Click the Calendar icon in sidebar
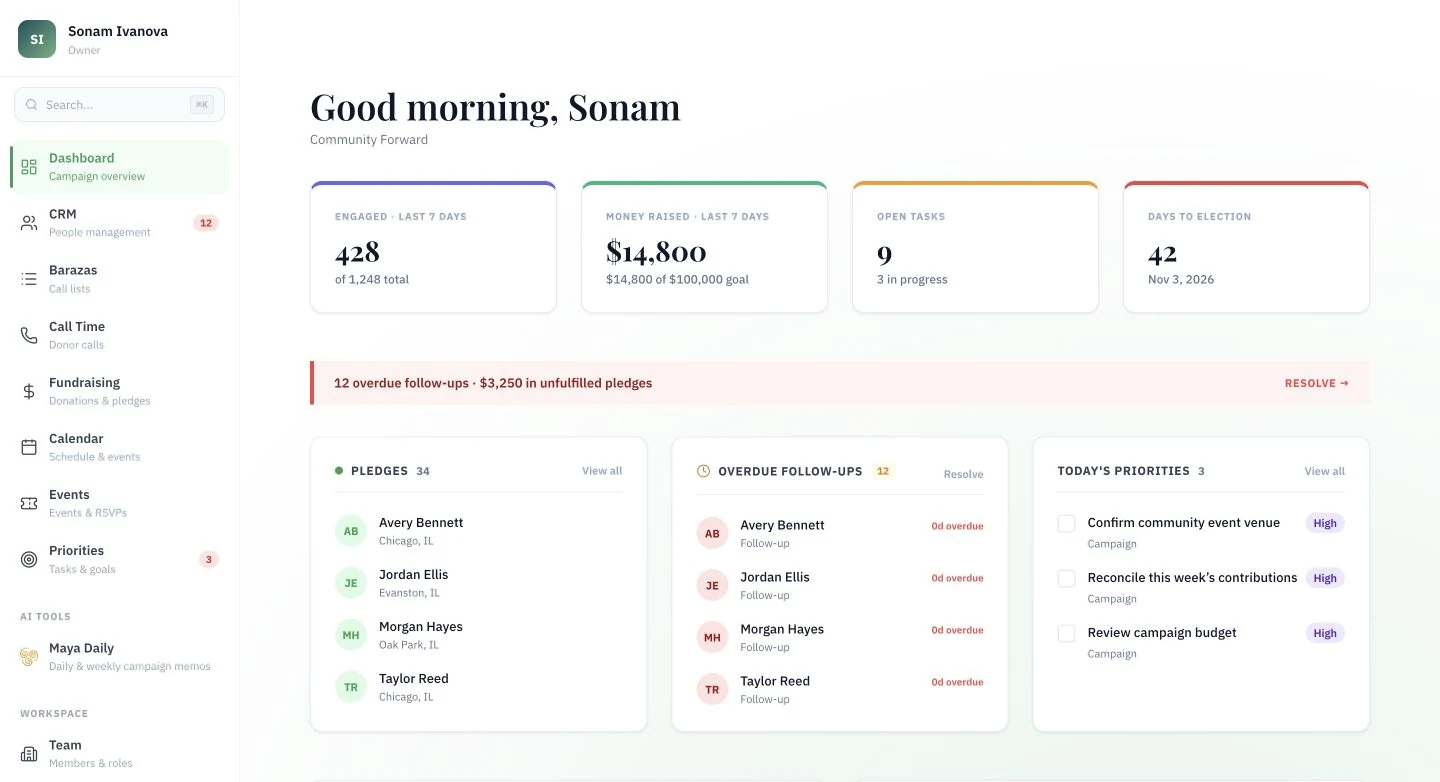 29,447
